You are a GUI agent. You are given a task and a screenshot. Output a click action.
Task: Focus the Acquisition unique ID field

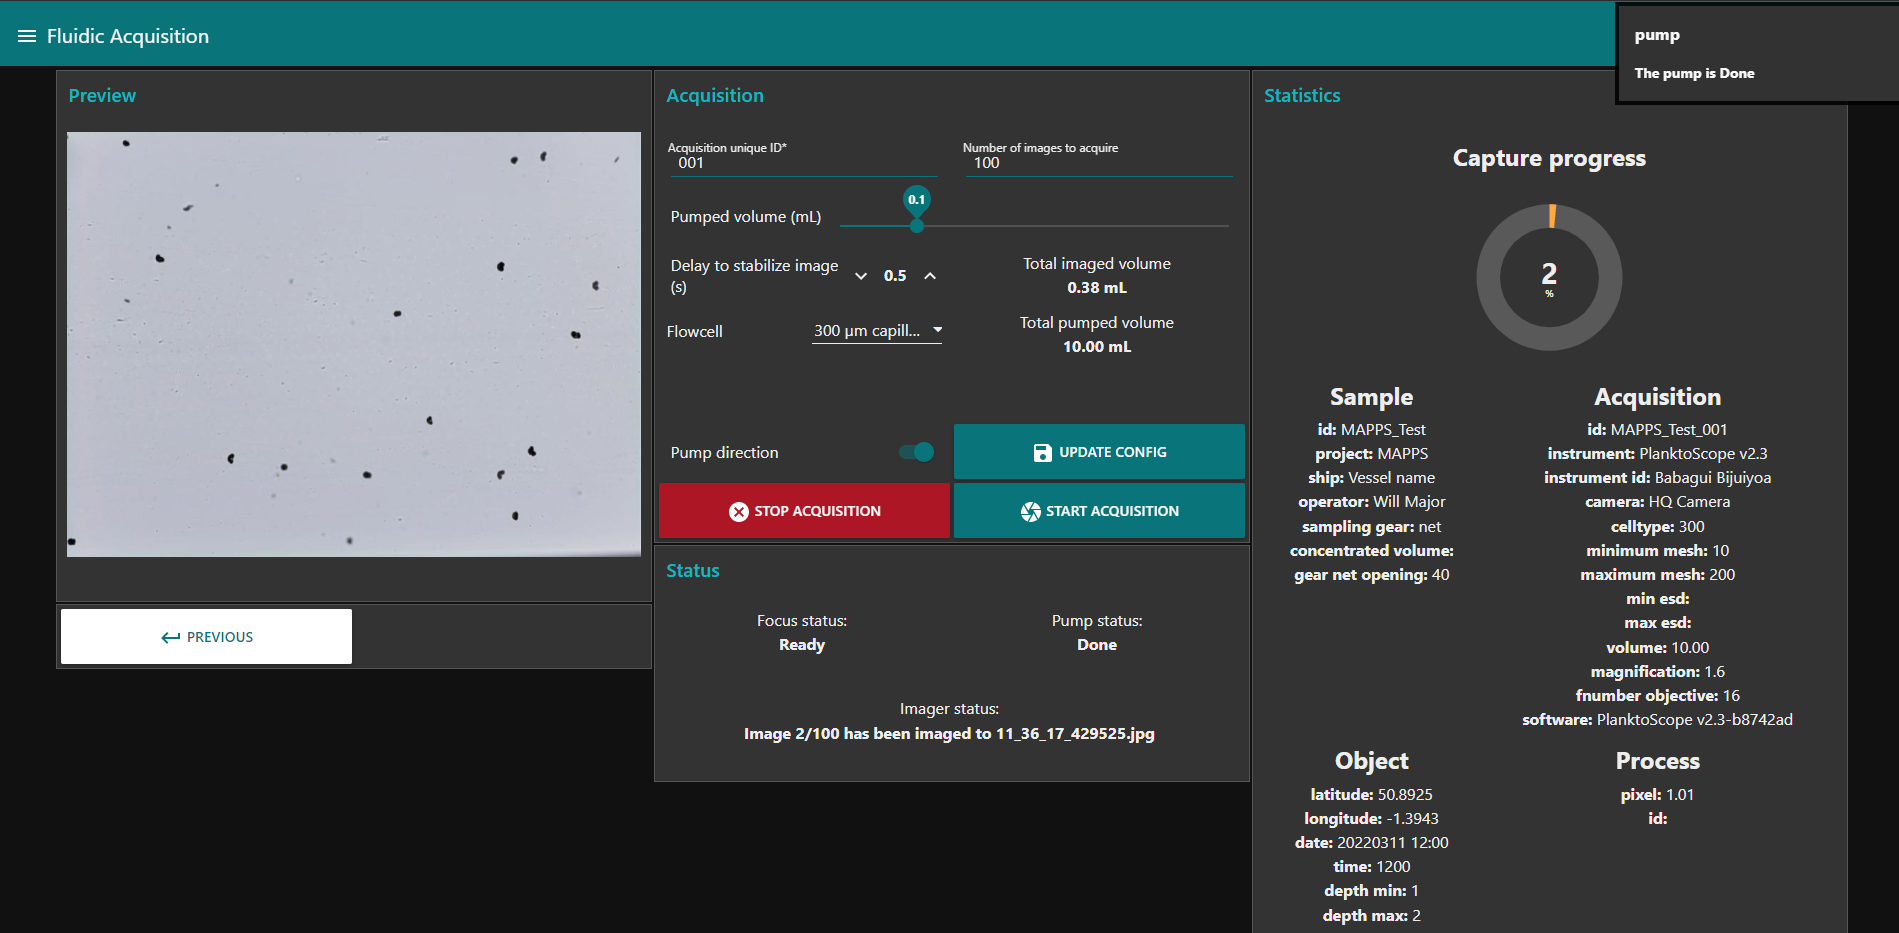click(x=802, y=163)
